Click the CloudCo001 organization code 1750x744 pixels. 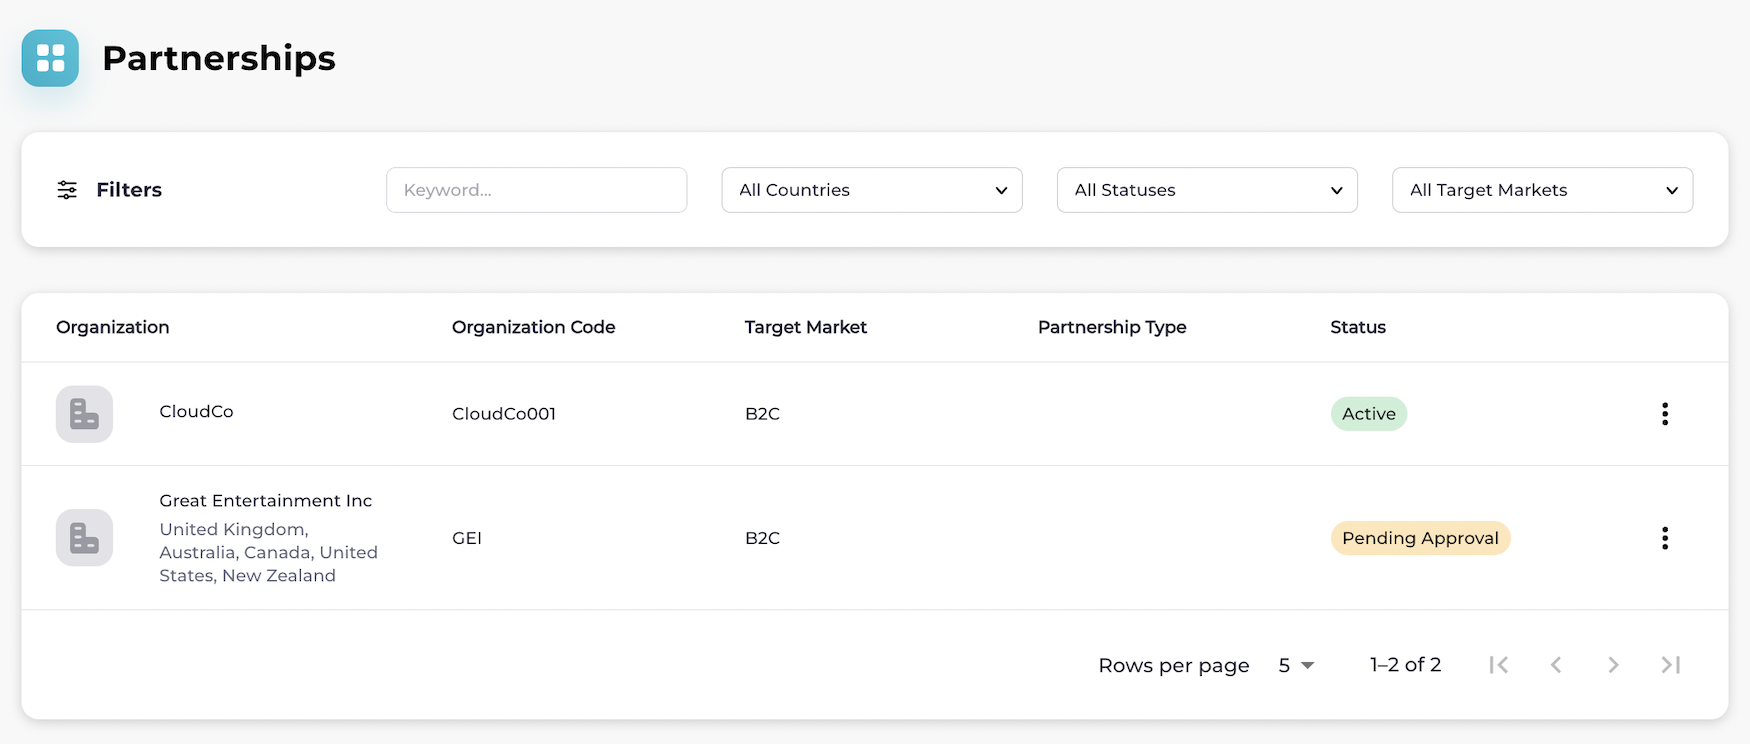[504, 414]
